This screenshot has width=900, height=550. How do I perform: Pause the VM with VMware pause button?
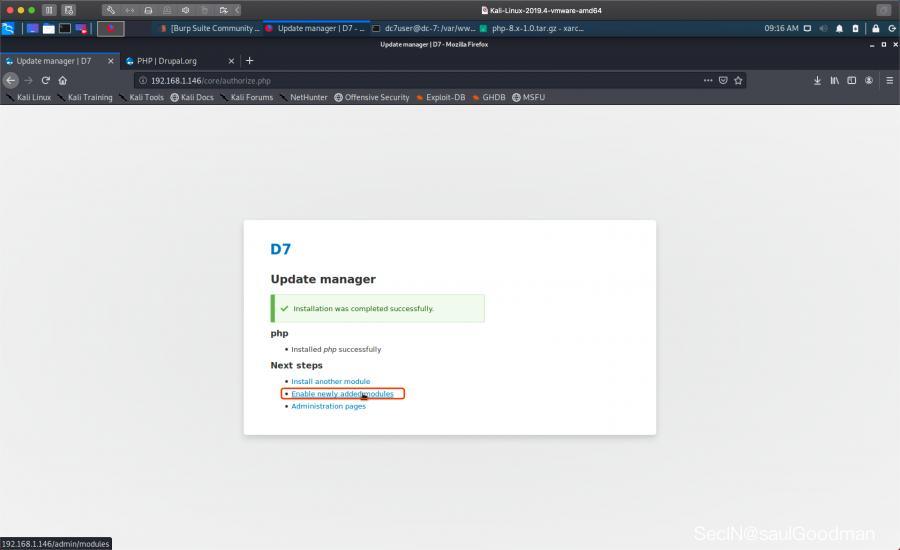pos(48,10)
